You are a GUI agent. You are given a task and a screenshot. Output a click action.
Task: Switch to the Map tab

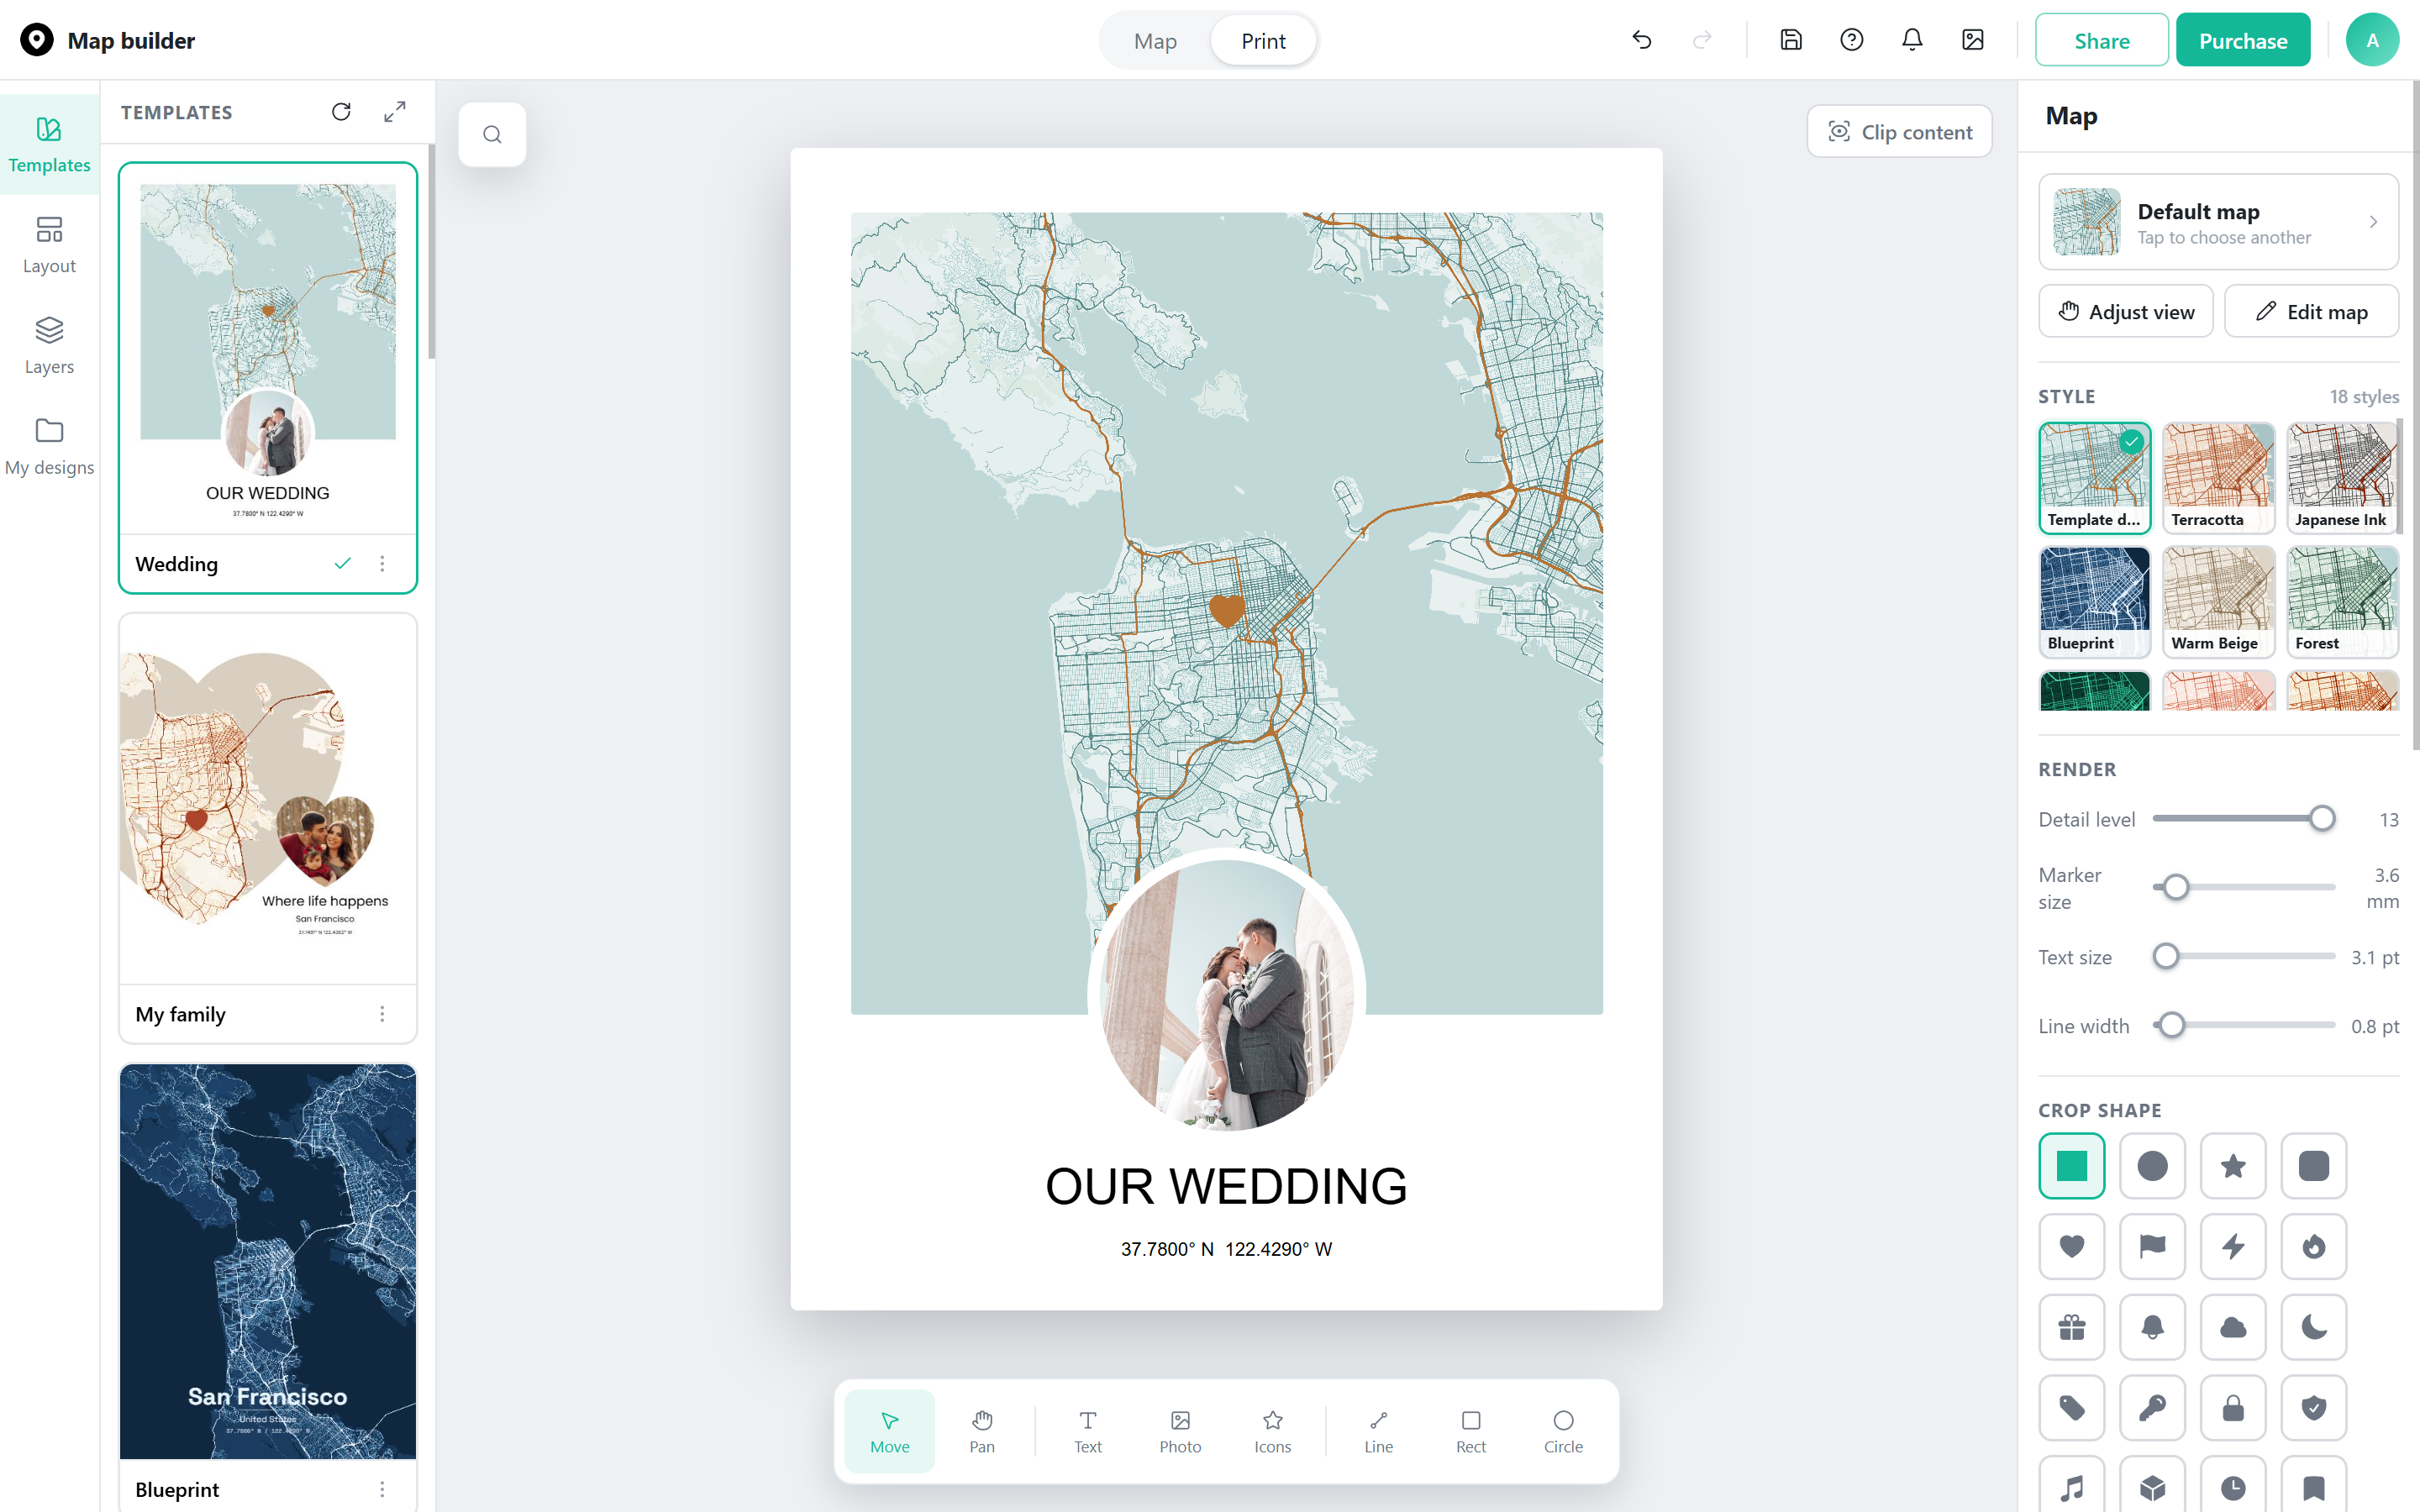pyautogui.click(x=1155, y=41)
